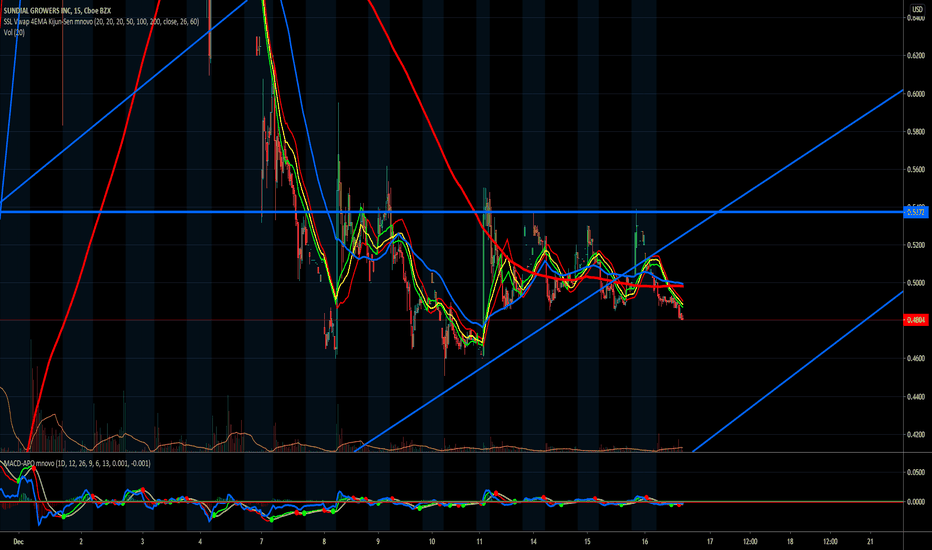Click date 9 on the time axis
The height and width of the screenshot is (550, 932).
tap(378, 542)
